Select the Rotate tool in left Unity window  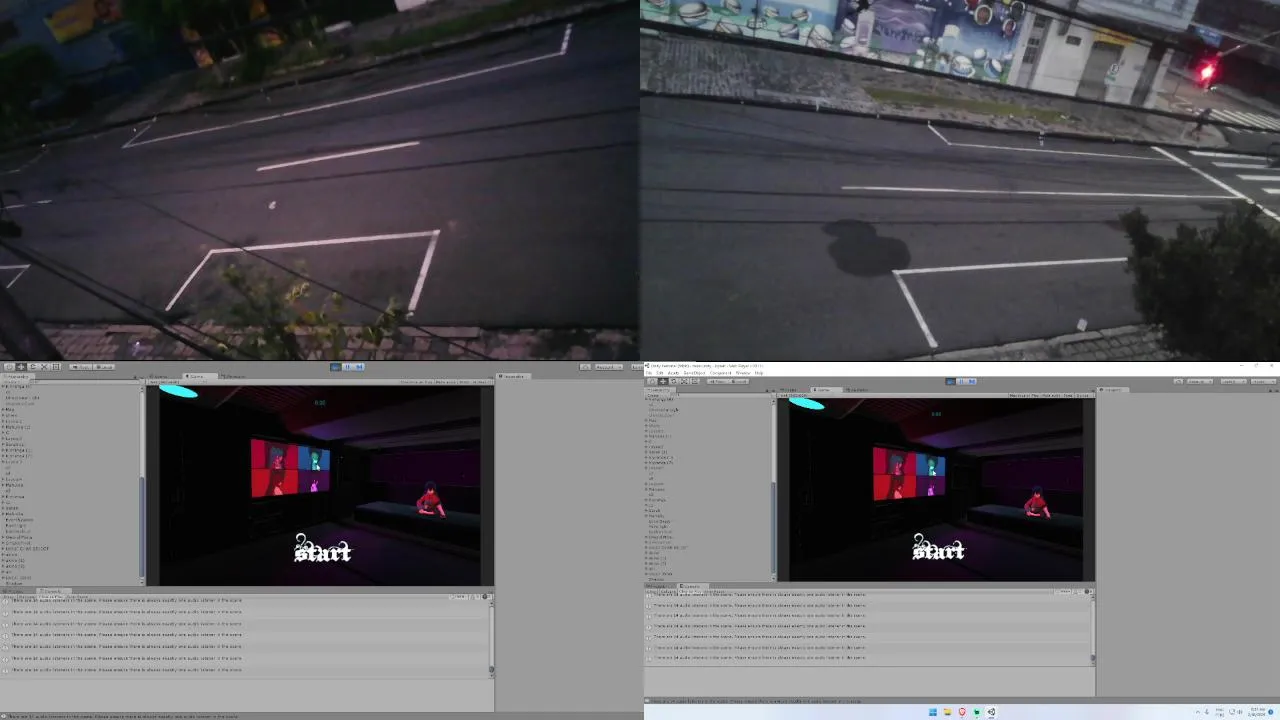[x=33, y=367]
